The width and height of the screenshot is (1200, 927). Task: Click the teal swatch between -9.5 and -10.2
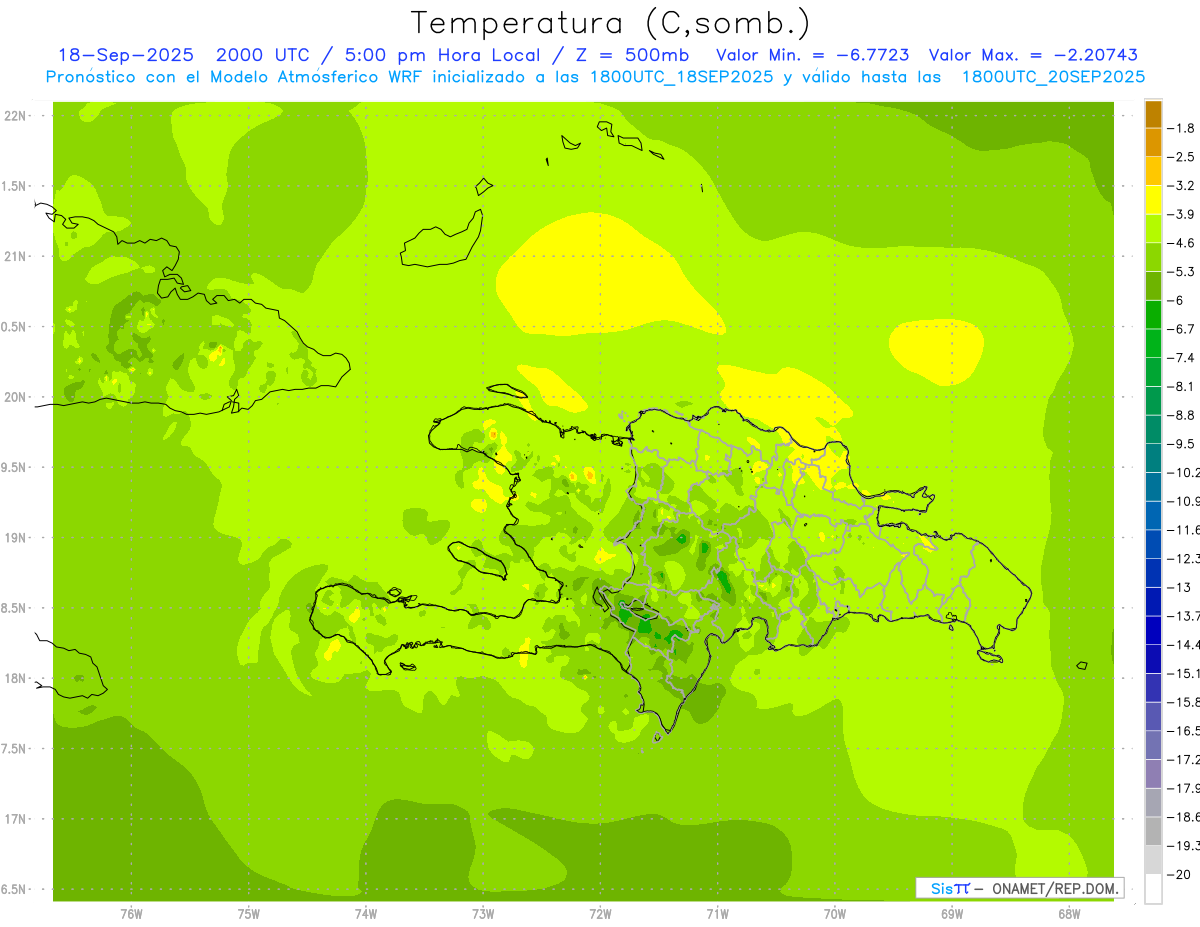point(1153,457)
